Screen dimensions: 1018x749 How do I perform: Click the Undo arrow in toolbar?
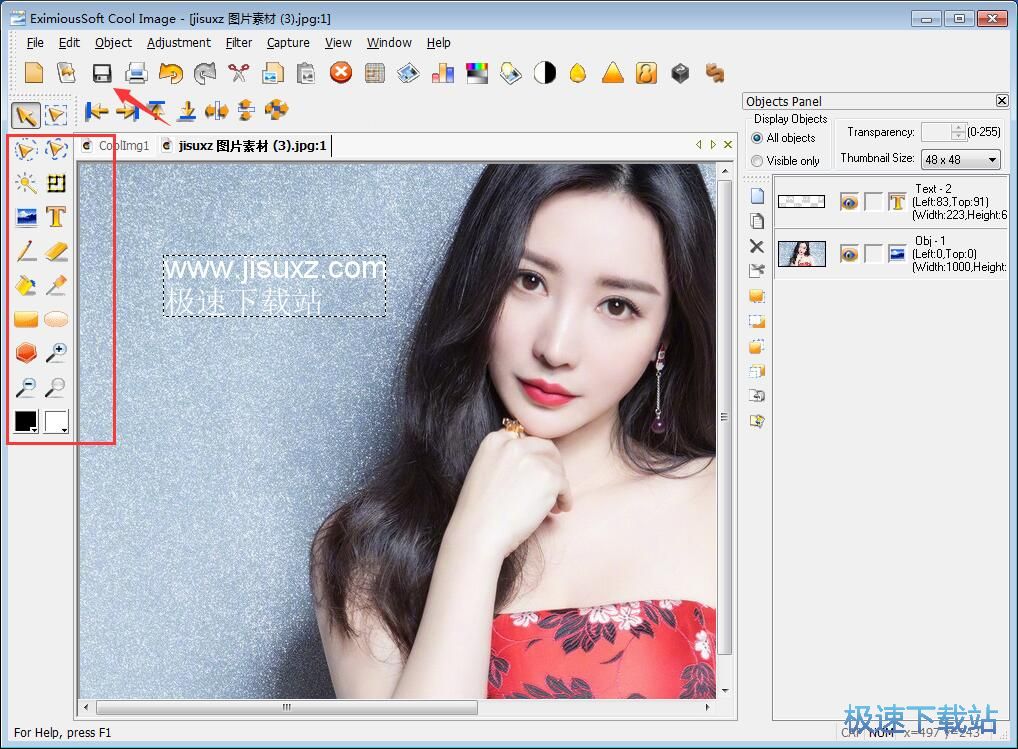[x=171, y=73]
